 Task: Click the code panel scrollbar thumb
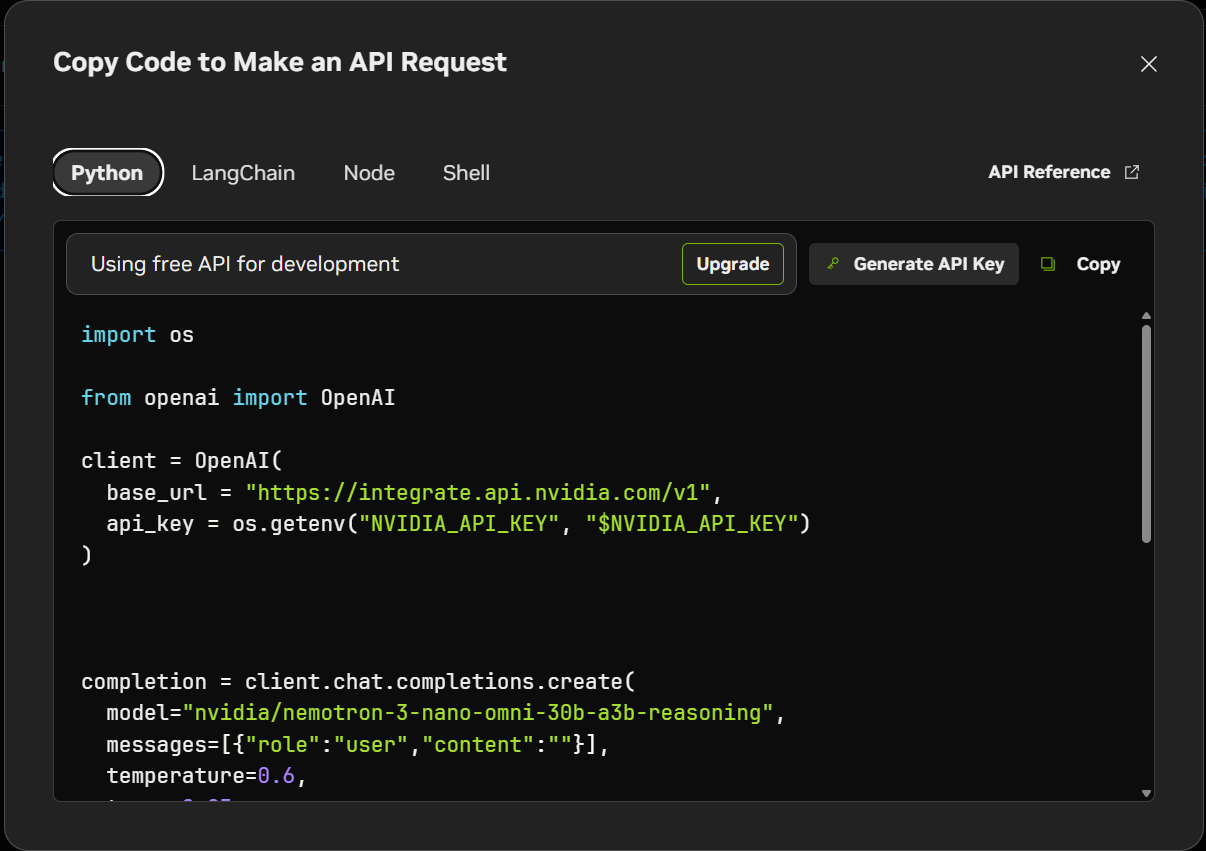coord(1146,433)
